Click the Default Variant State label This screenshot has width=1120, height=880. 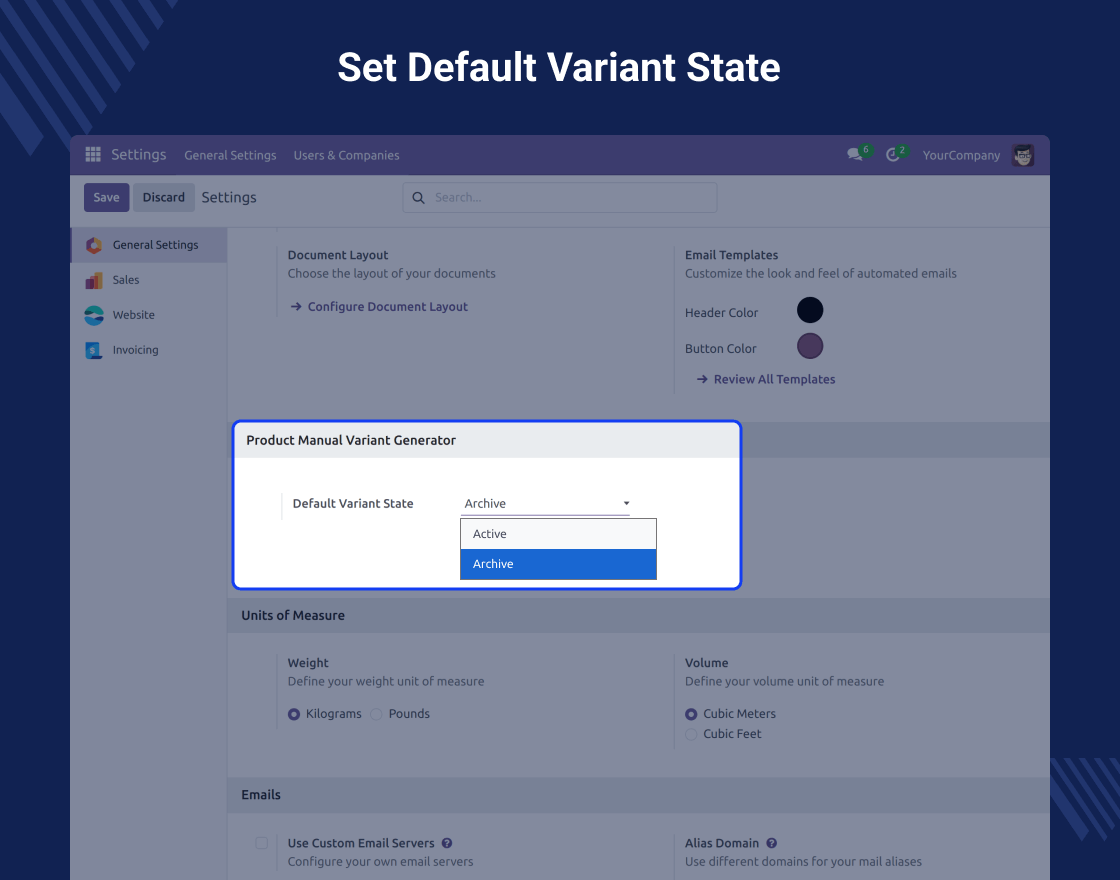pyautogui.click(x=353, y=504)
